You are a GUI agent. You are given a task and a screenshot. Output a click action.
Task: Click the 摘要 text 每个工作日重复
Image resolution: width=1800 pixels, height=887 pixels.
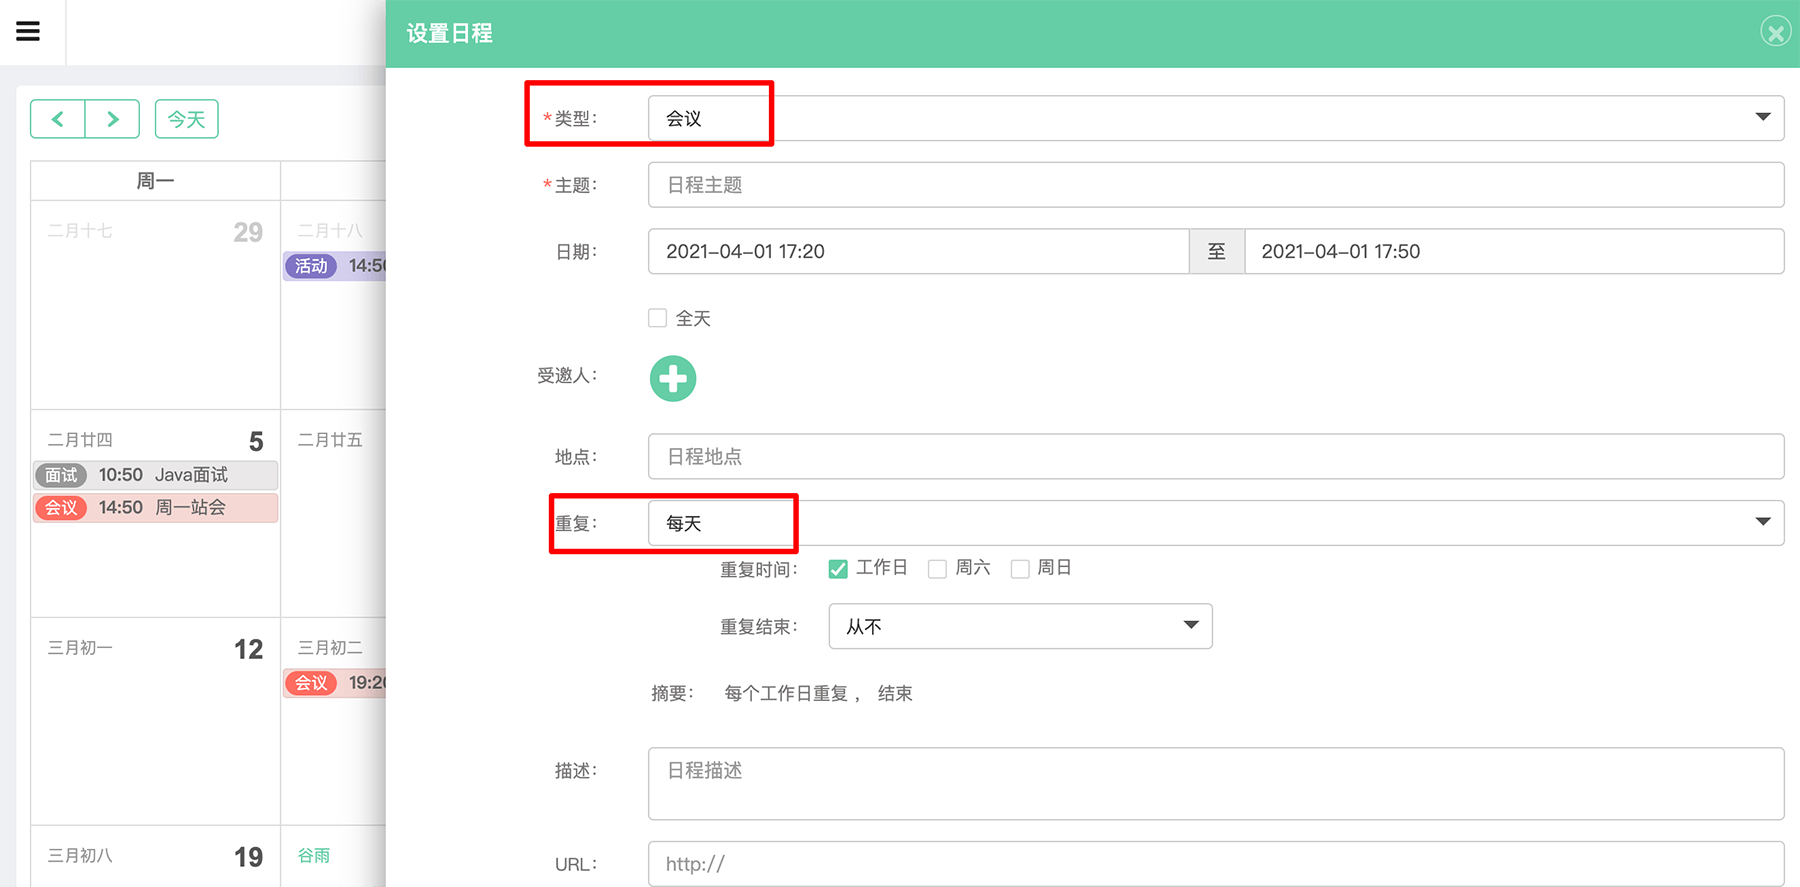pyautogui.click(x=786, y=693)
